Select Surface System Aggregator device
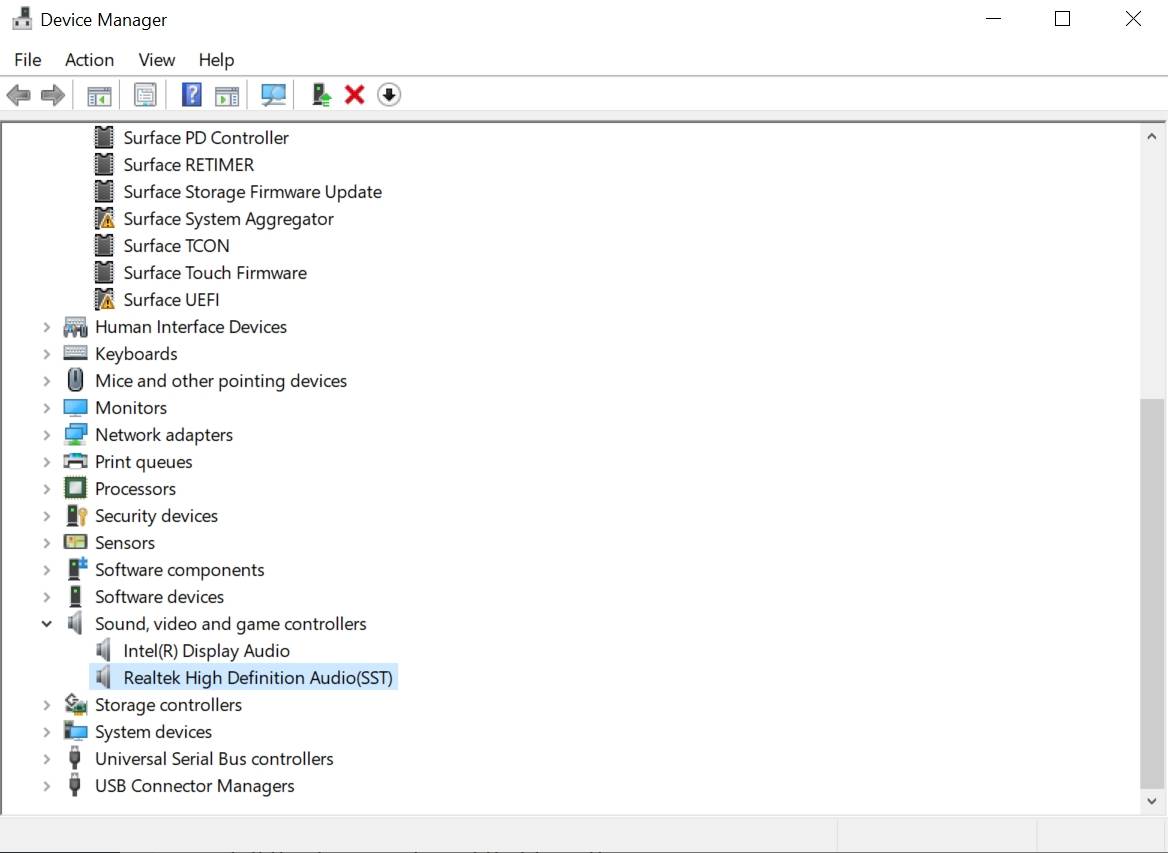 [228, 219]
